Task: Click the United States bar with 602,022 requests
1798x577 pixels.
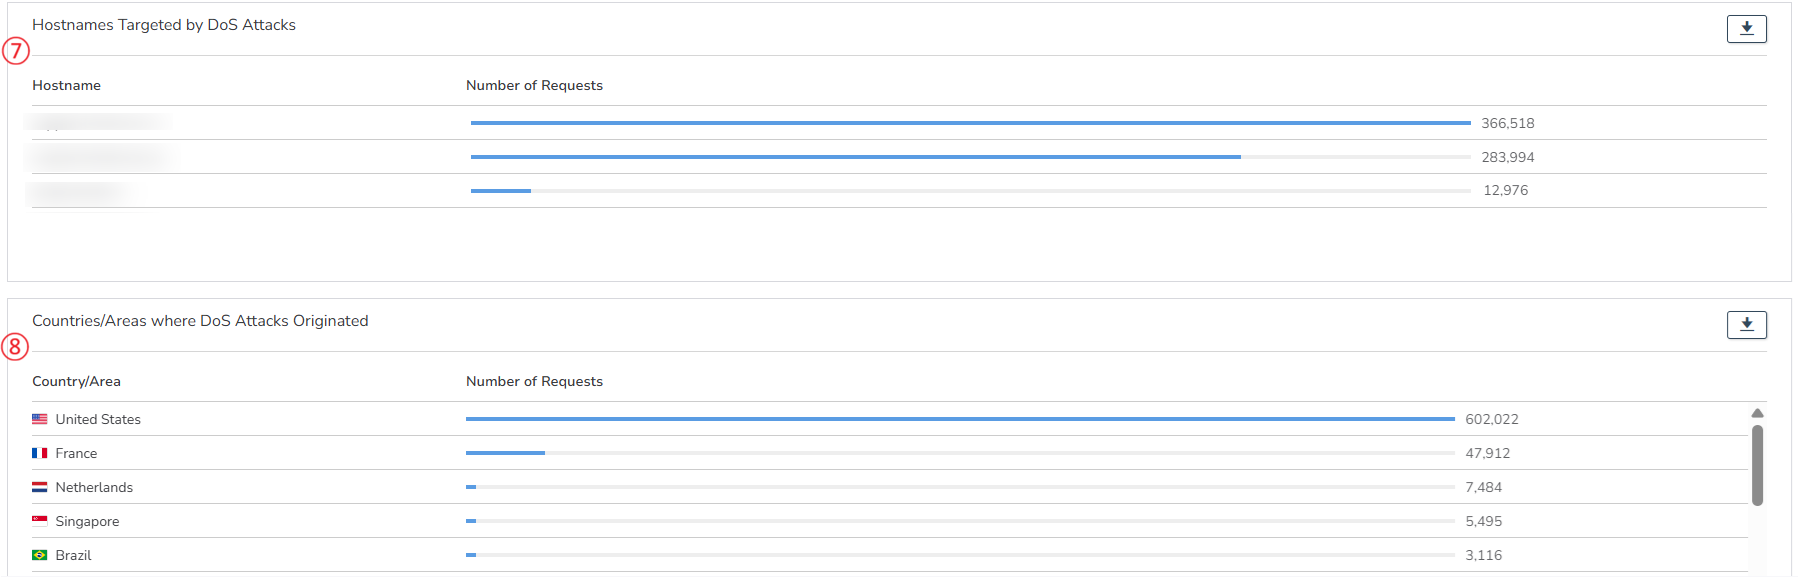Action: [x=960, y=419]
